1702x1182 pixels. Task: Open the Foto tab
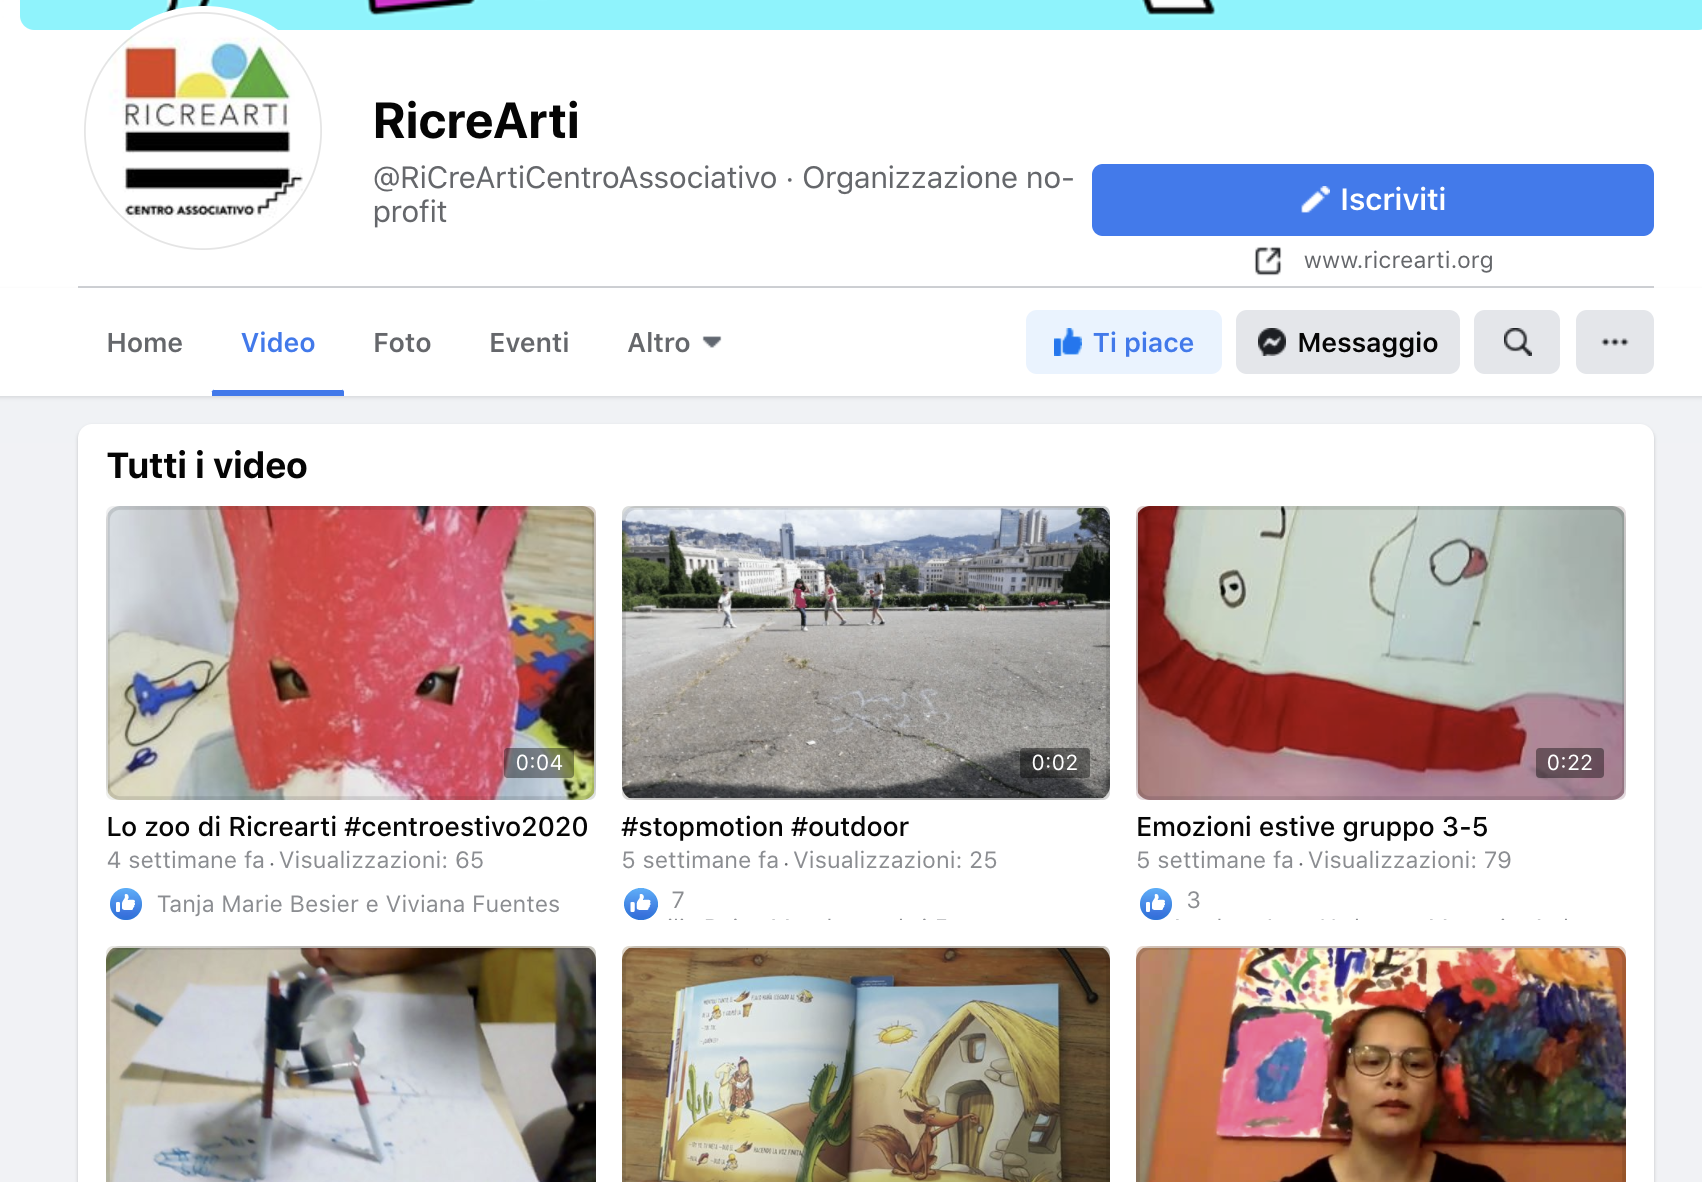click(402, 343)
